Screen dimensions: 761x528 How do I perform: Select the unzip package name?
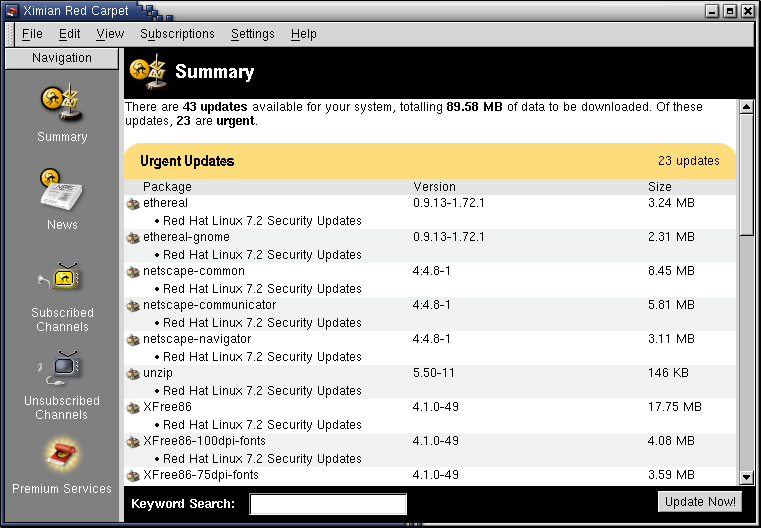[157, 373]
